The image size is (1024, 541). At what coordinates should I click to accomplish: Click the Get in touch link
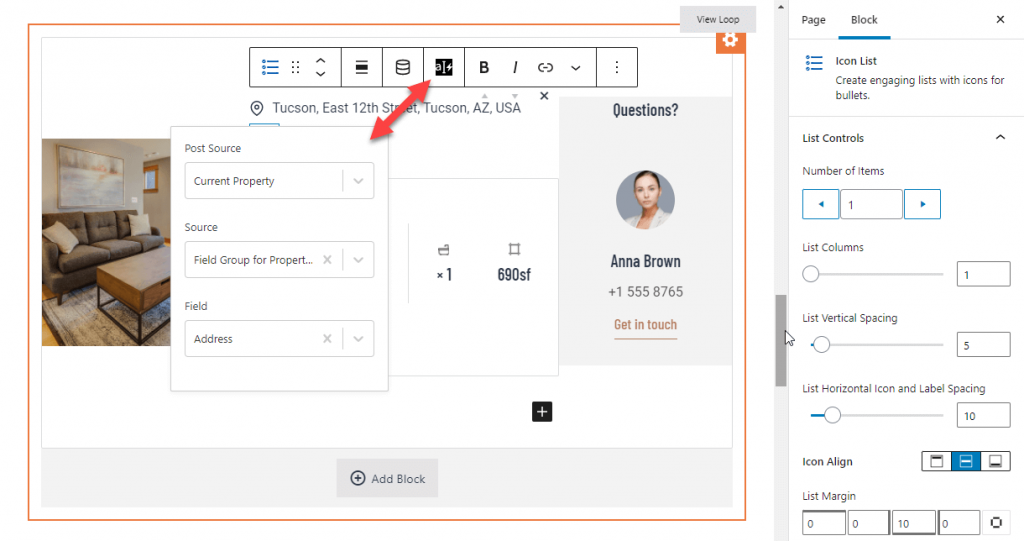pyautogui.click(x=645, y=325)
